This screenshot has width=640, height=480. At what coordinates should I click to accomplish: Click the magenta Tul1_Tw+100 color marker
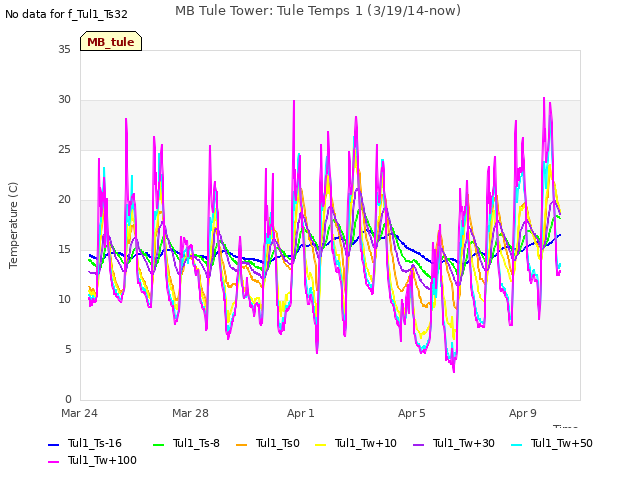[x=53, y=462]
